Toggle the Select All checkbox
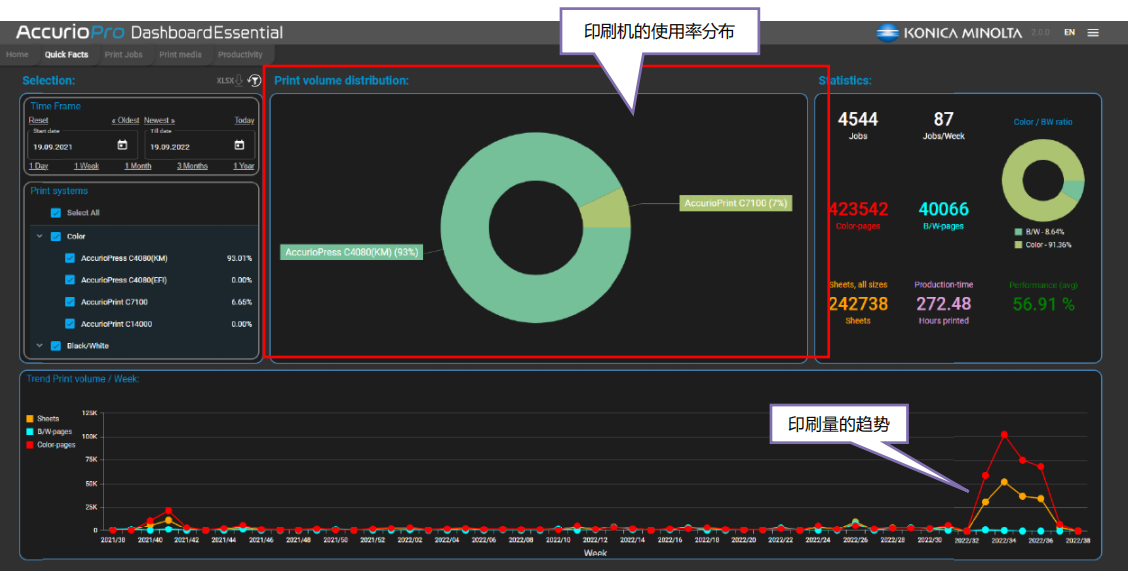 point(56,213)
